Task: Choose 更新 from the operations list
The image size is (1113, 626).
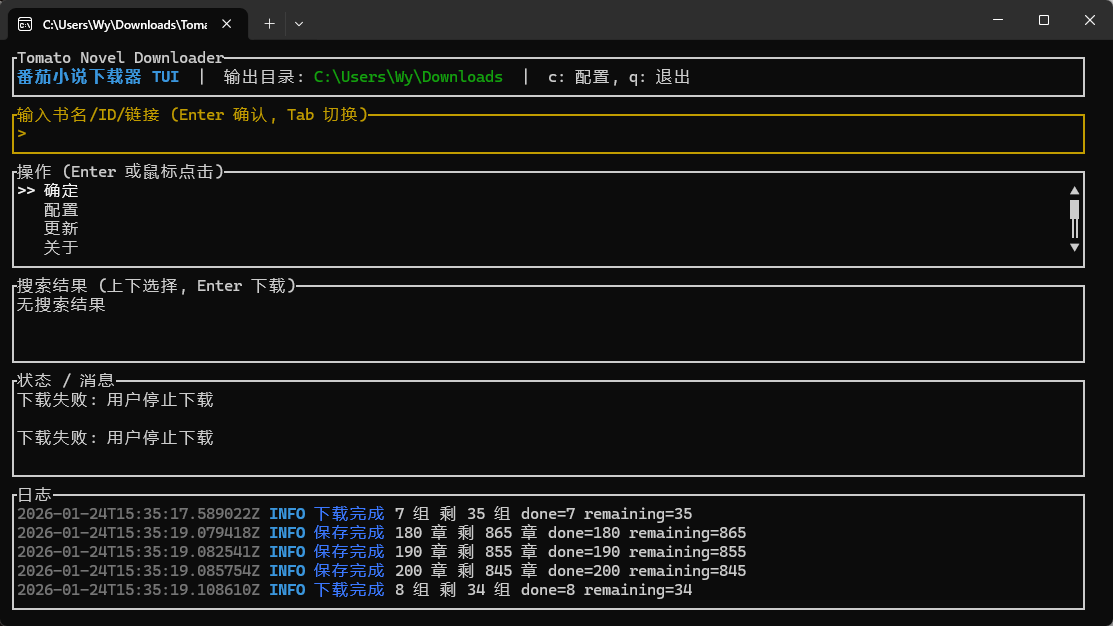Action: 61,229
